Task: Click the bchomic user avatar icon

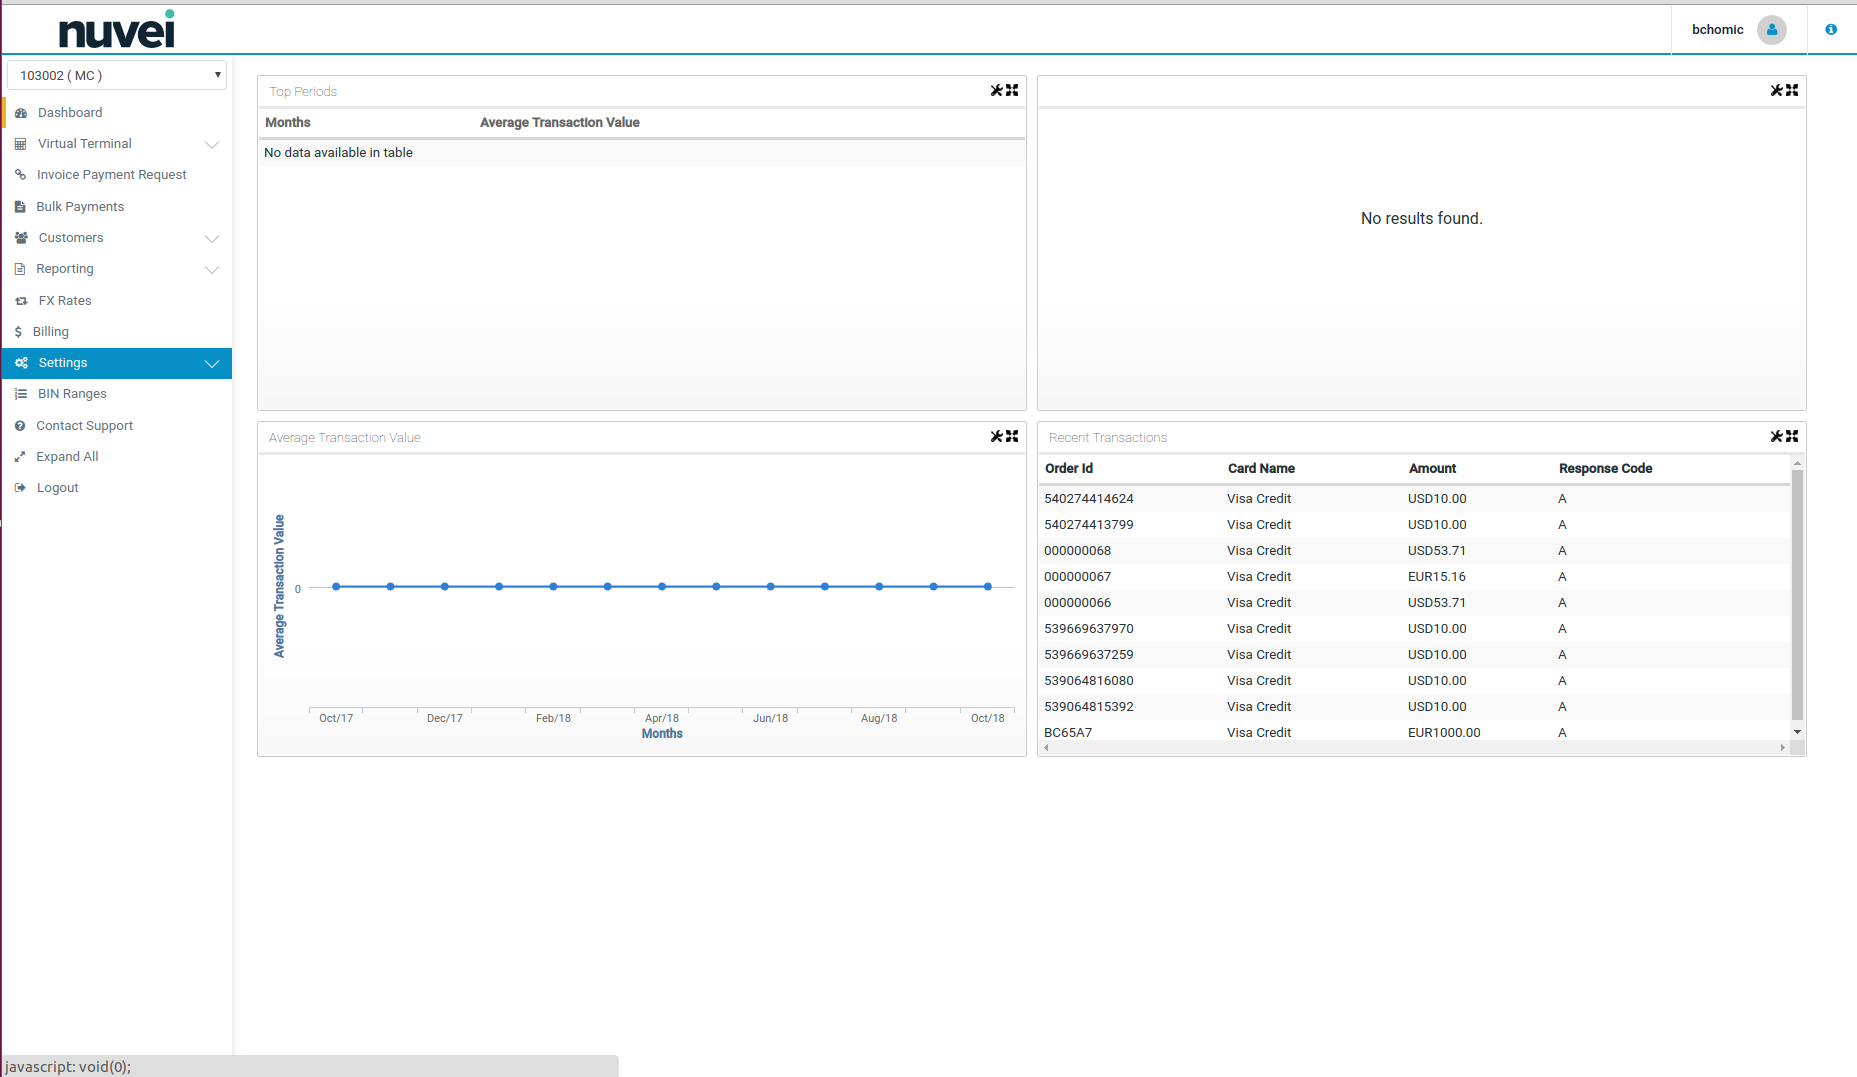Action: (x=1772, y=30)
